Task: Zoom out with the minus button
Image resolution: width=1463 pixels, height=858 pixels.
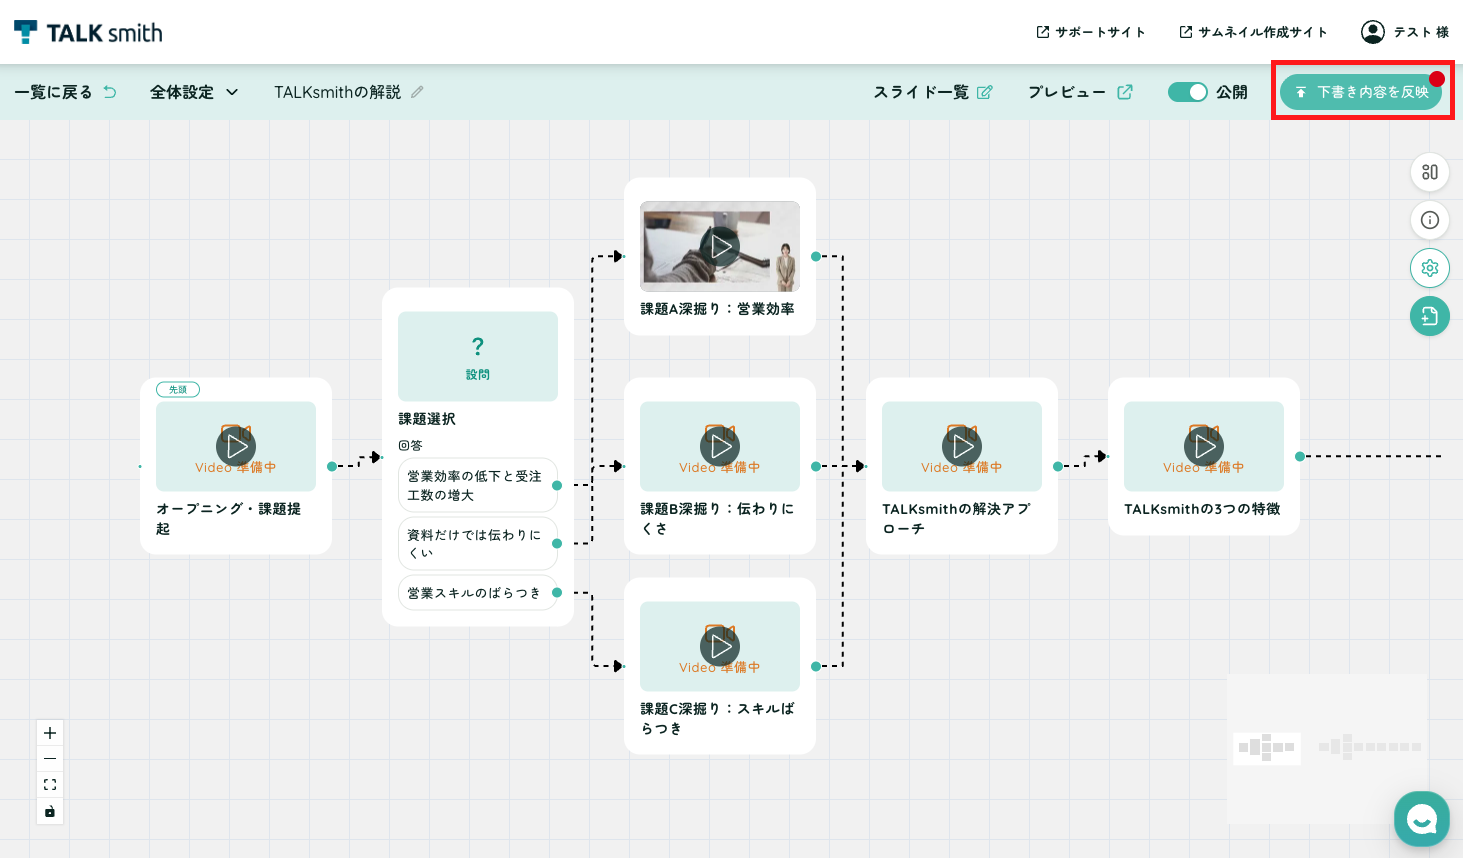Action: click(50, 759)
